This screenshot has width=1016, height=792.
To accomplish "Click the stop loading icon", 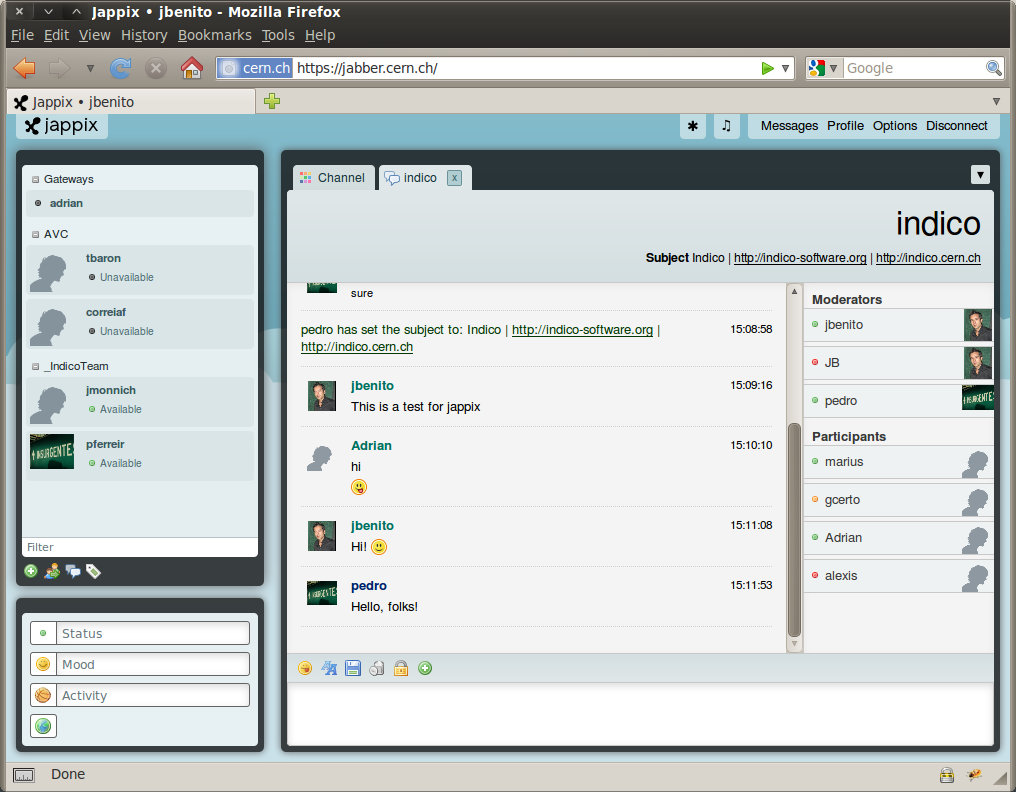I will (x=156, y=68).
